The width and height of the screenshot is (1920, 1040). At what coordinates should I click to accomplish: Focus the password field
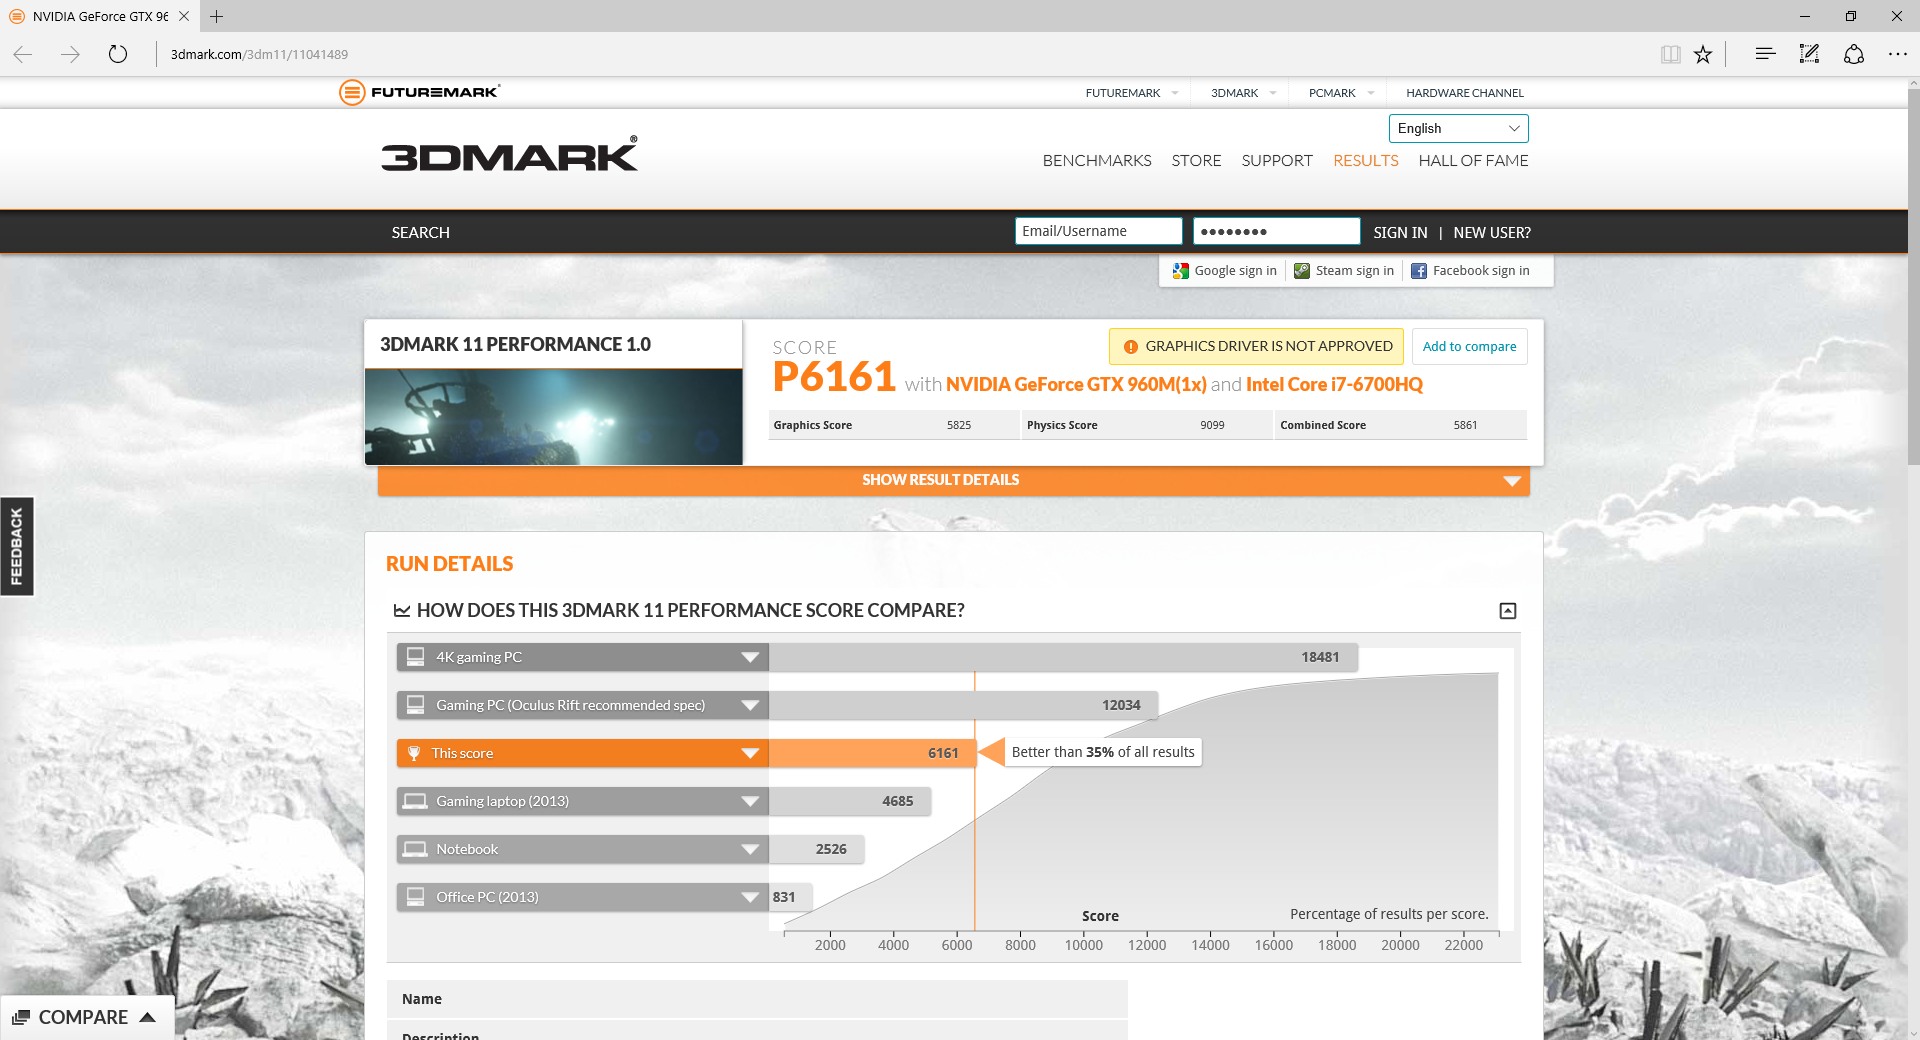coord(1276,231)
